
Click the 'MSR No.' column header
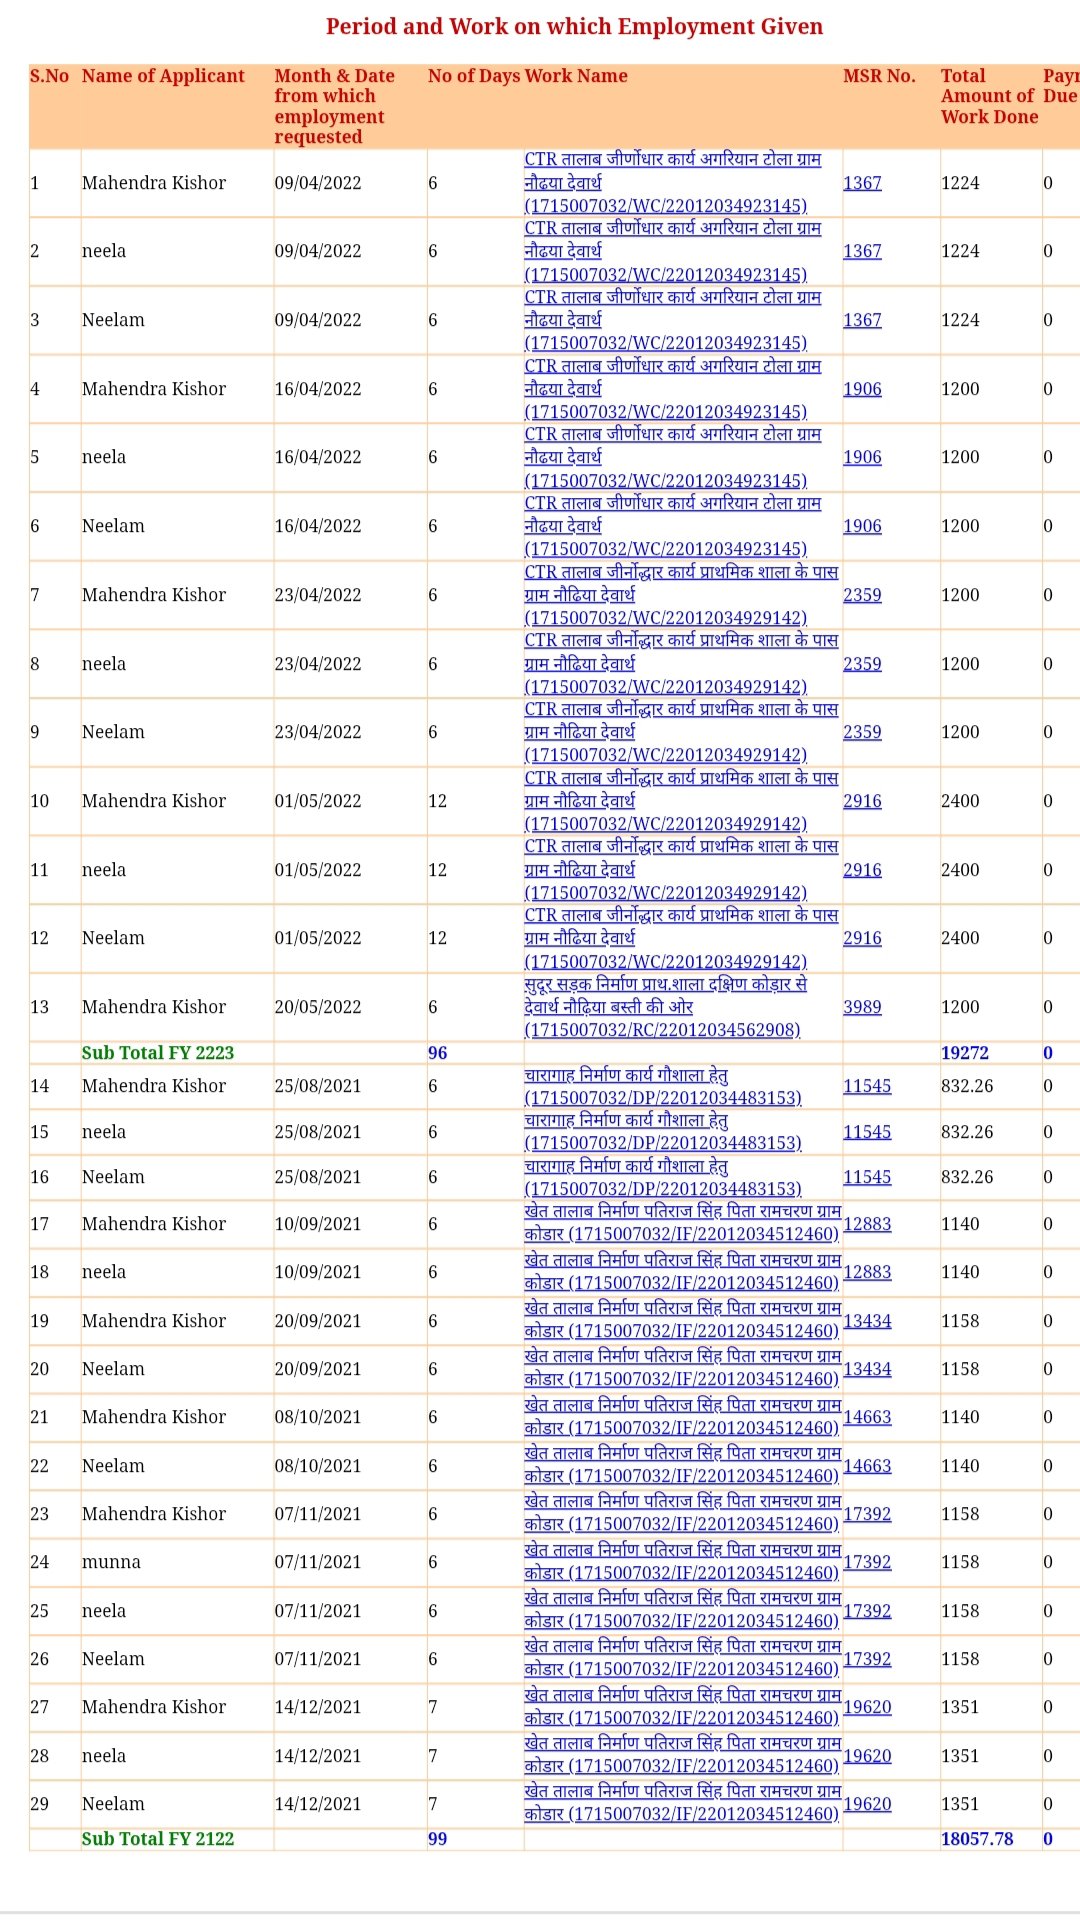879,76
